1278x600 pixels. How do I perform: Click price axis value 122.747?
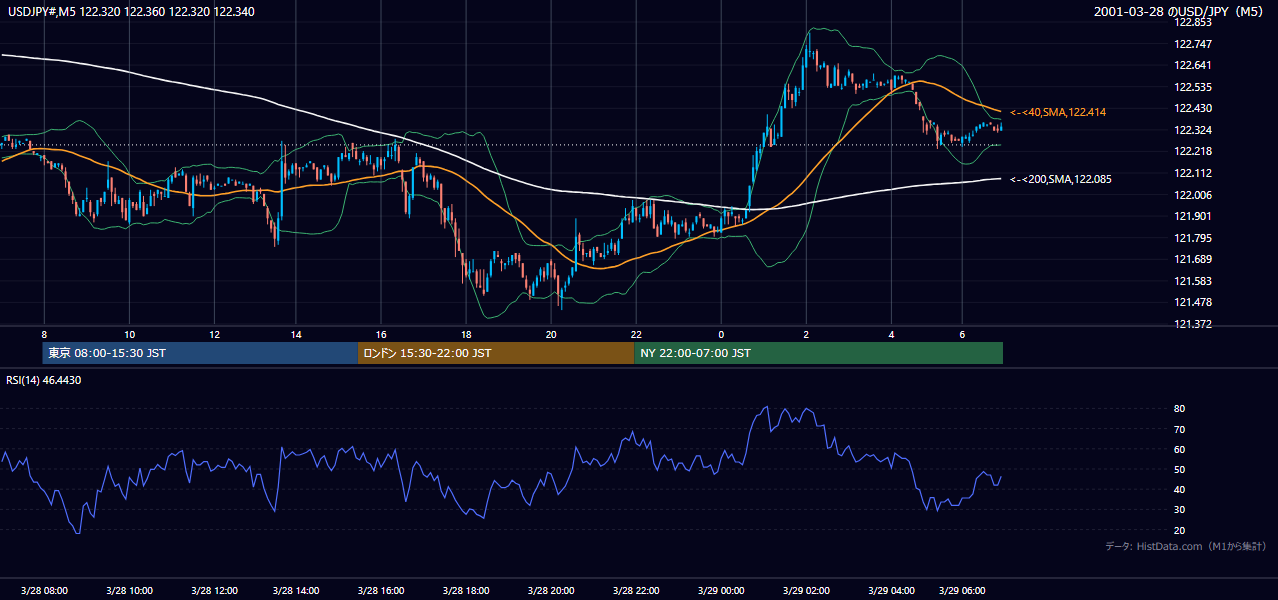1193,44
